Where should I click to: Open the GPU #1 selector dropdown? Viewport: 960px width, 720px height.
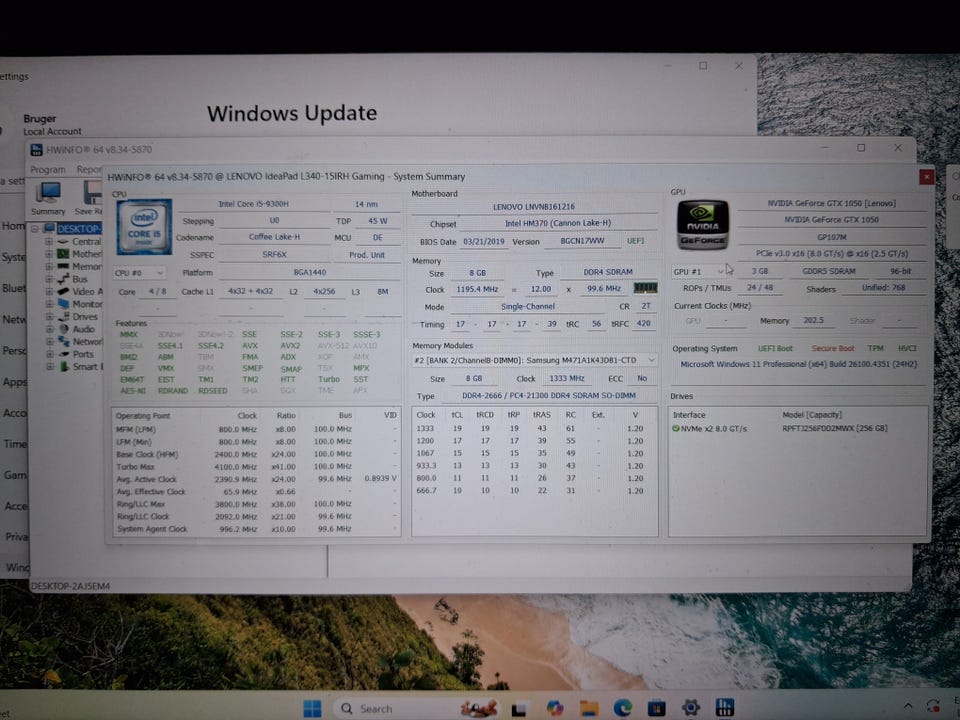[699, 272]
